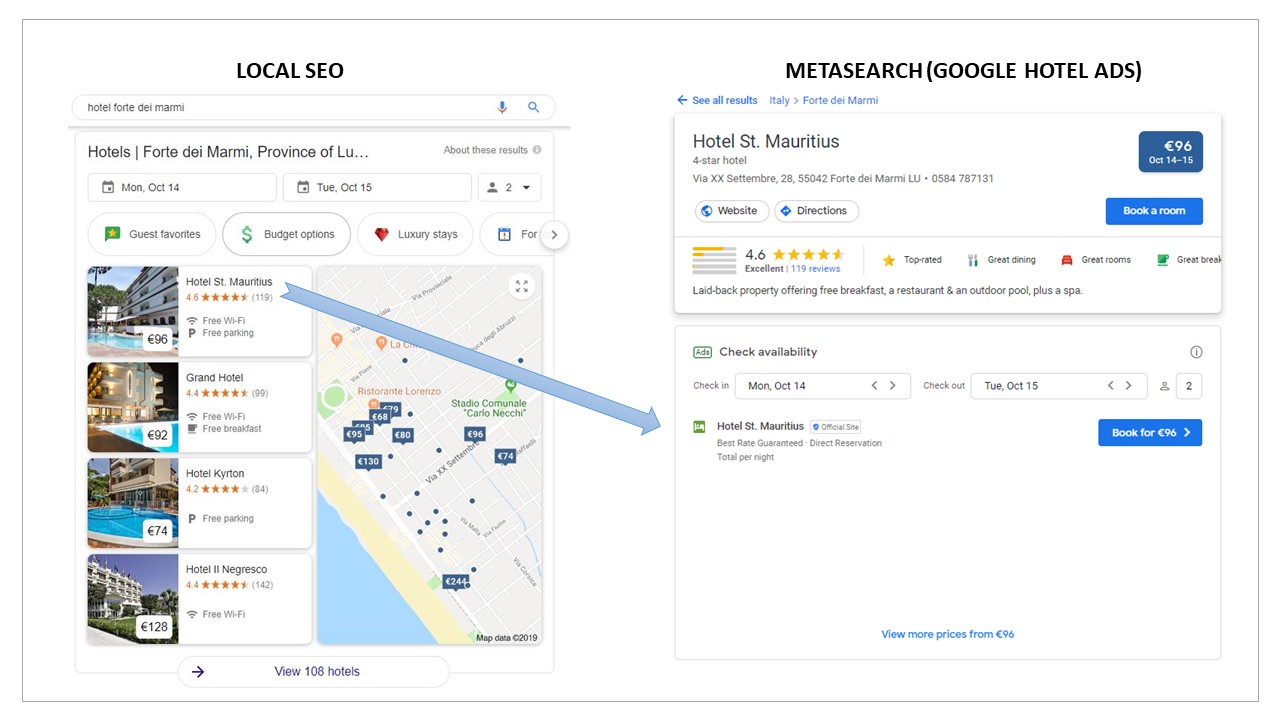Click the €80 price pin on the map
Viewport: 1280px width, 720px height.
click(x=403, y=436)
